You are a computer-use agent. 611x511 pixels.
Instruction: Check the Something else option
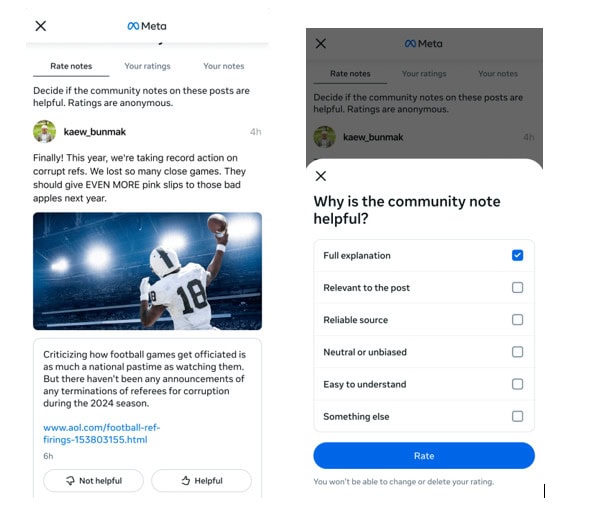click(517, 416)
